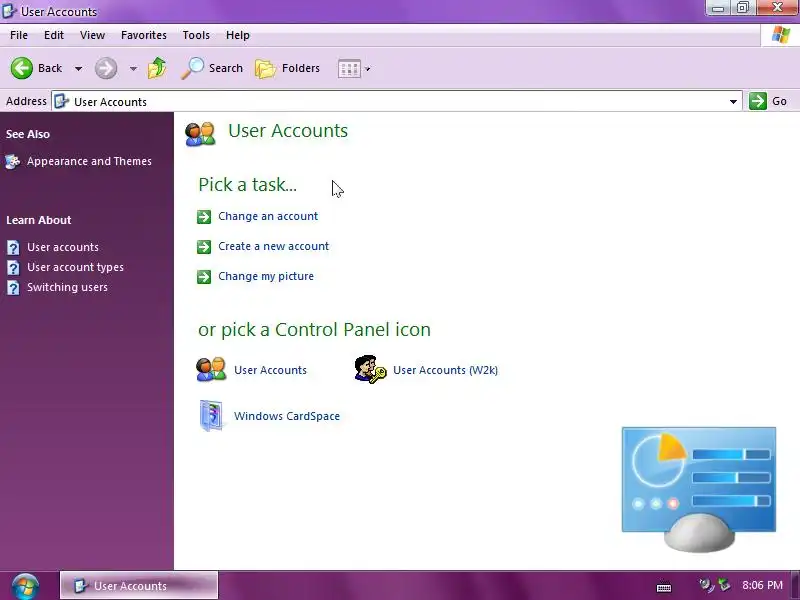Click the green Go arrow button
This screenshot has height=600, width=800.
coord(758,101)
